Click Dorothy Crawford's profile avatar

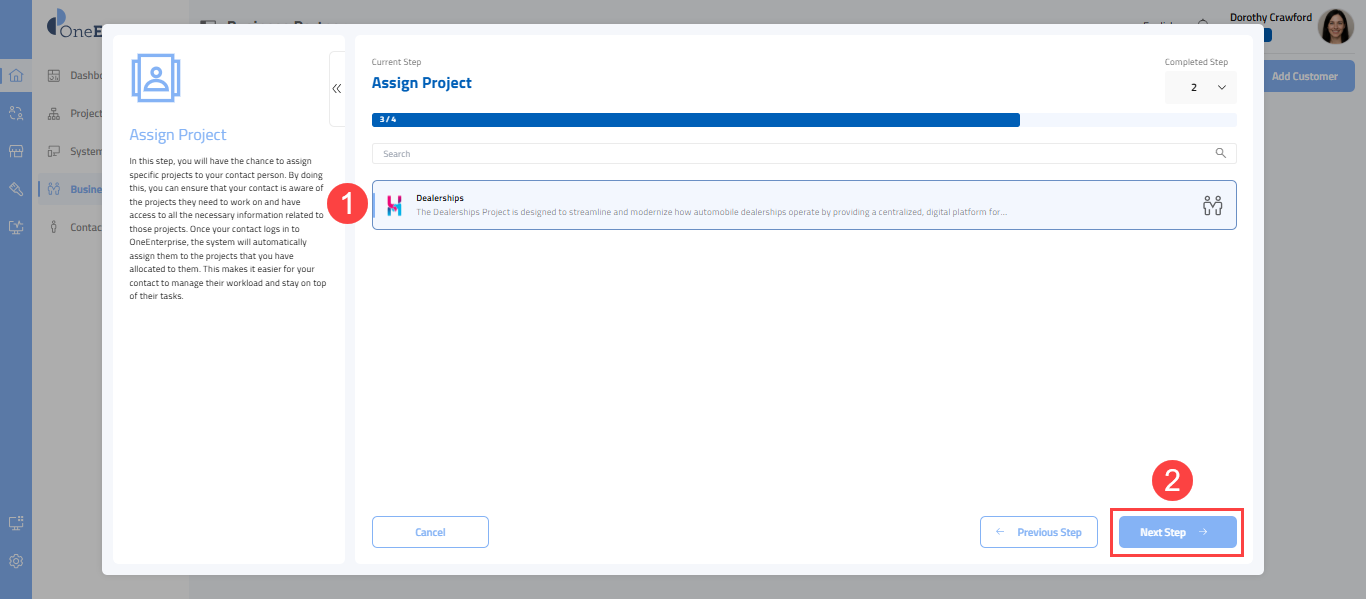point(1335,27)
